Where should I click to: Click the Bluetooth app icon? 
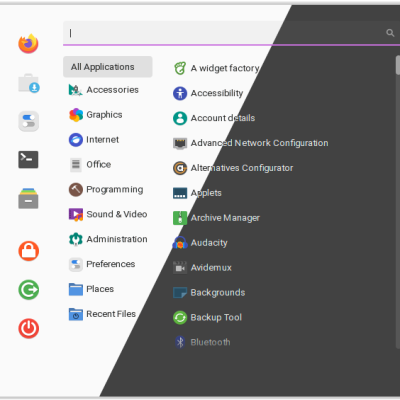click(180, 342)
